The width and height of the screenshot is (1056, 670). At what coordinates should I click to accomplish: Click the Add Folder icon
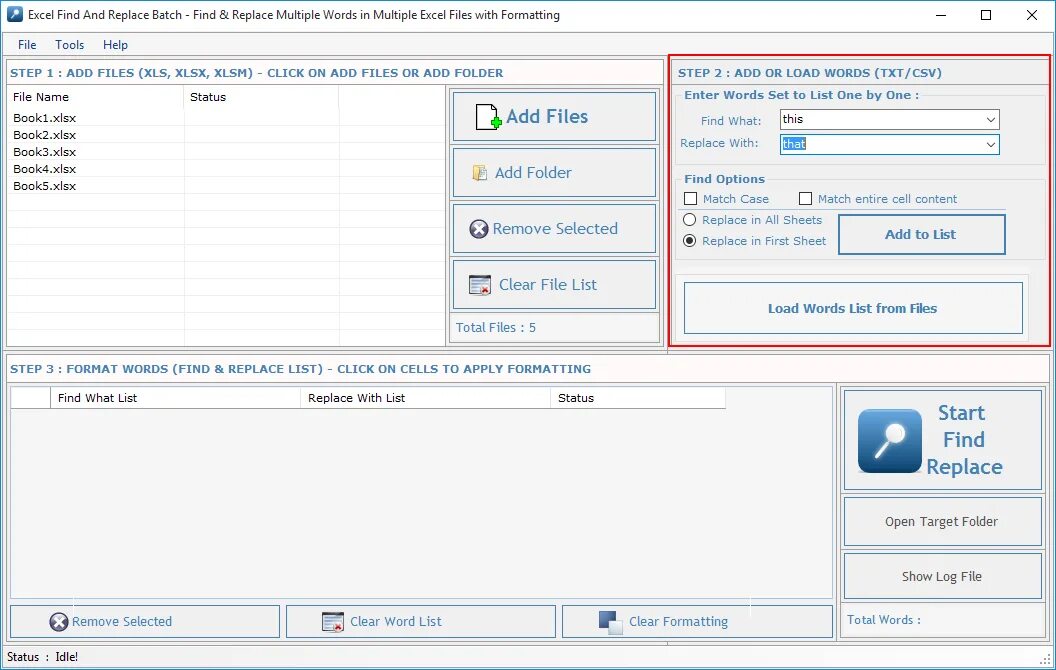(x=480, y=173)
